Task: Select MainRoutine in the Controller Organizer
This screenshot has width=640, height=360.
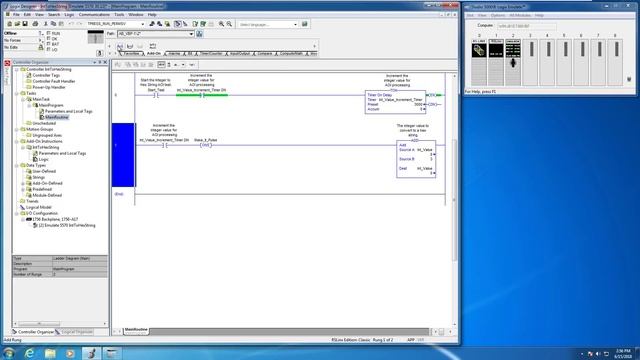Action: click(x=57, y=117)
